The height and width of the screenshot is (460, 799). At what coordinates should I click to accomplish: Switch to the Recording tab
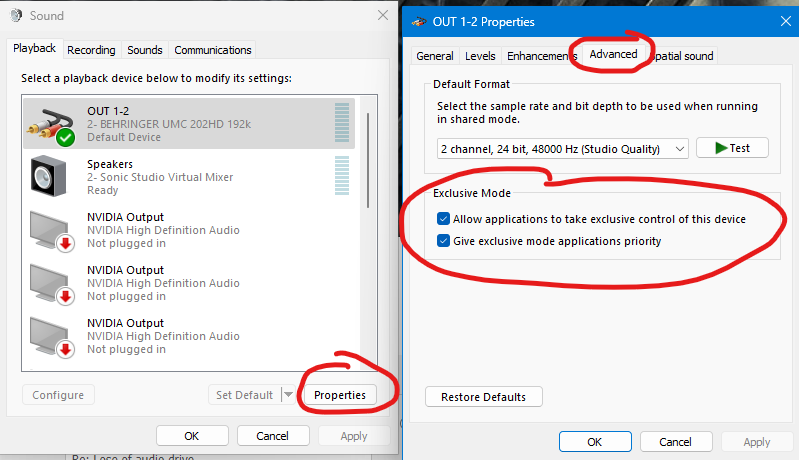click(x=91, y=50)
